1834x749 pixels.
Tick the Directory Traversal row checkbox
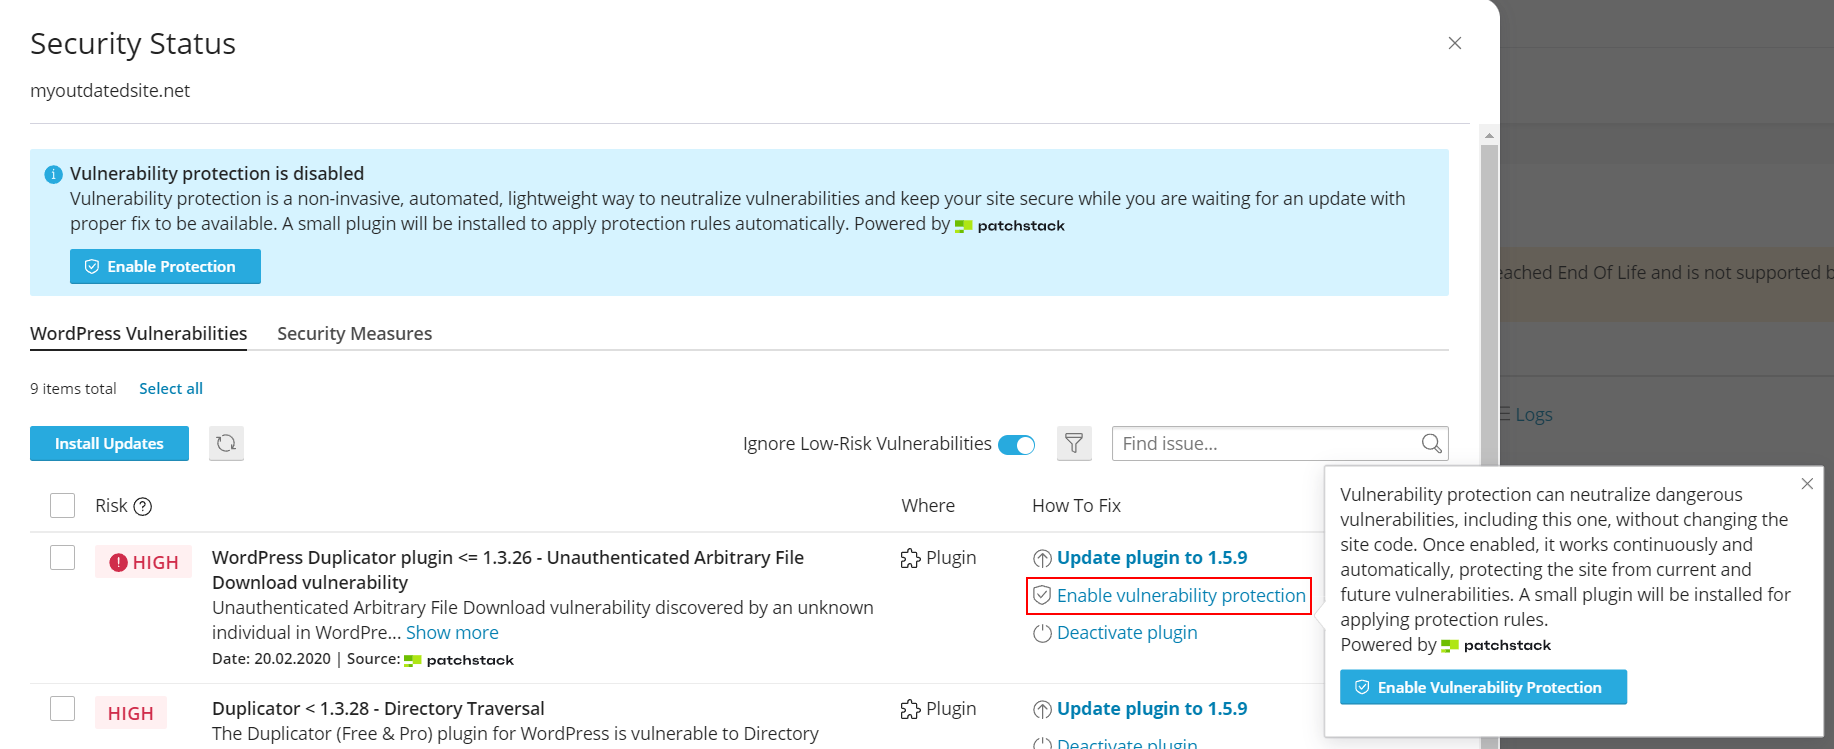(x=63, y=709)
